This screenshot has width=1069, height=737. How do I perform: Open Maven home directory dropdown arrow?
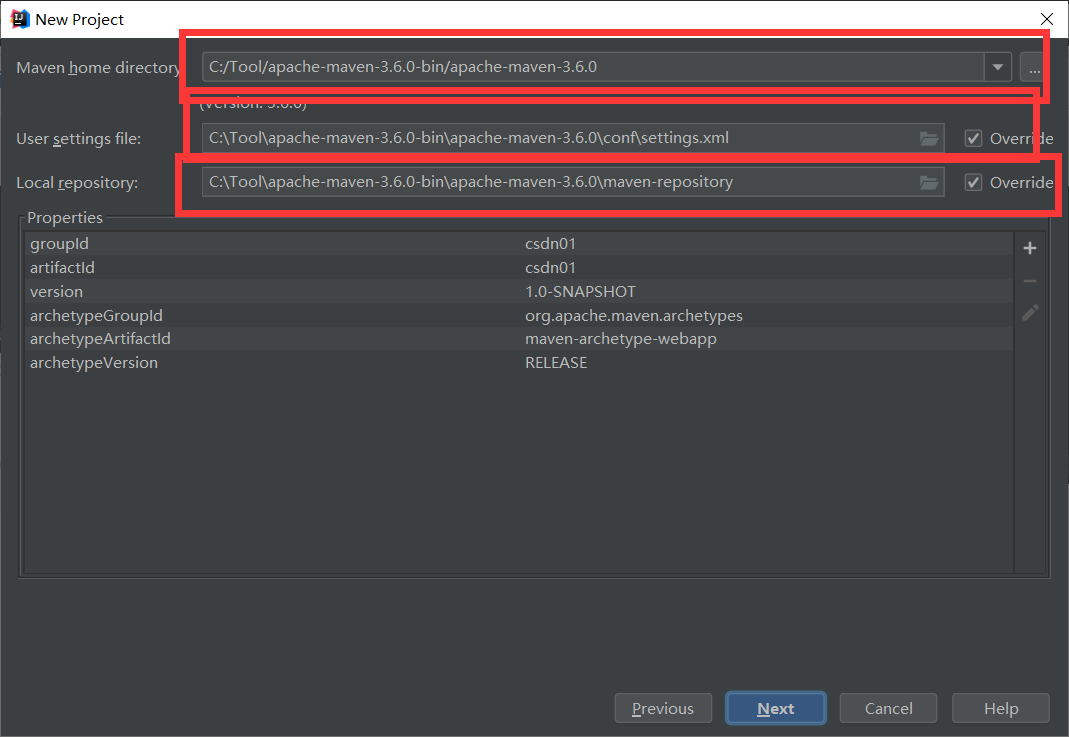[x=997, y=67]
